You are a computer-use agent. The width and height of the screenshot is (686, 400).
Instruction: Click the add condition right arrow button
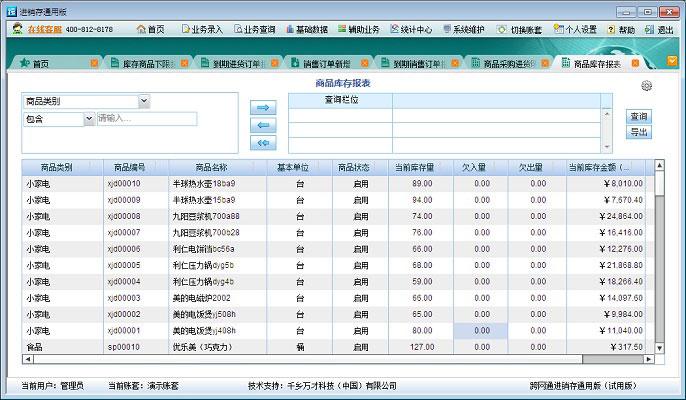(263, 107)
